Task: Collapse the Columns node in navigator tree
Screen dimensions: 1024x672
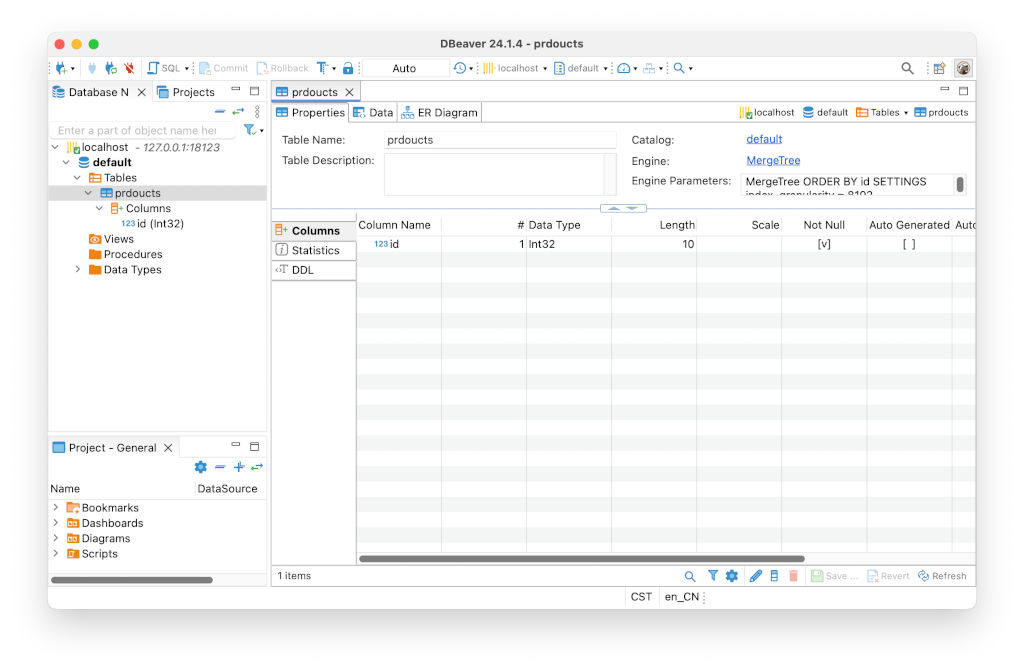Action: pyautogui.click(x=99, y=208)
